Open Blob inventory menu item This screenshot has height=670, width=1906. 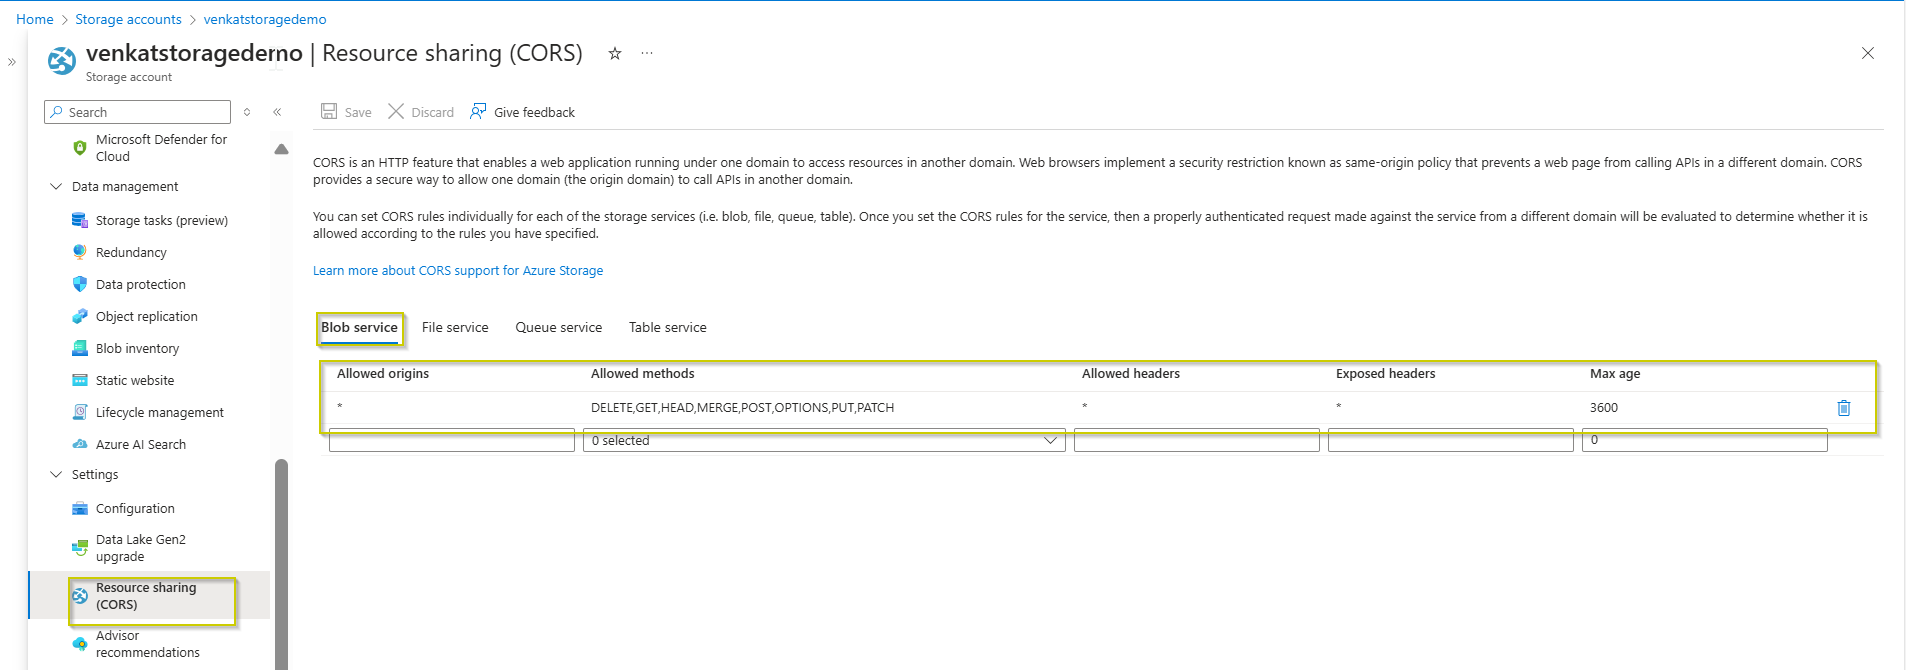point(138,348)
